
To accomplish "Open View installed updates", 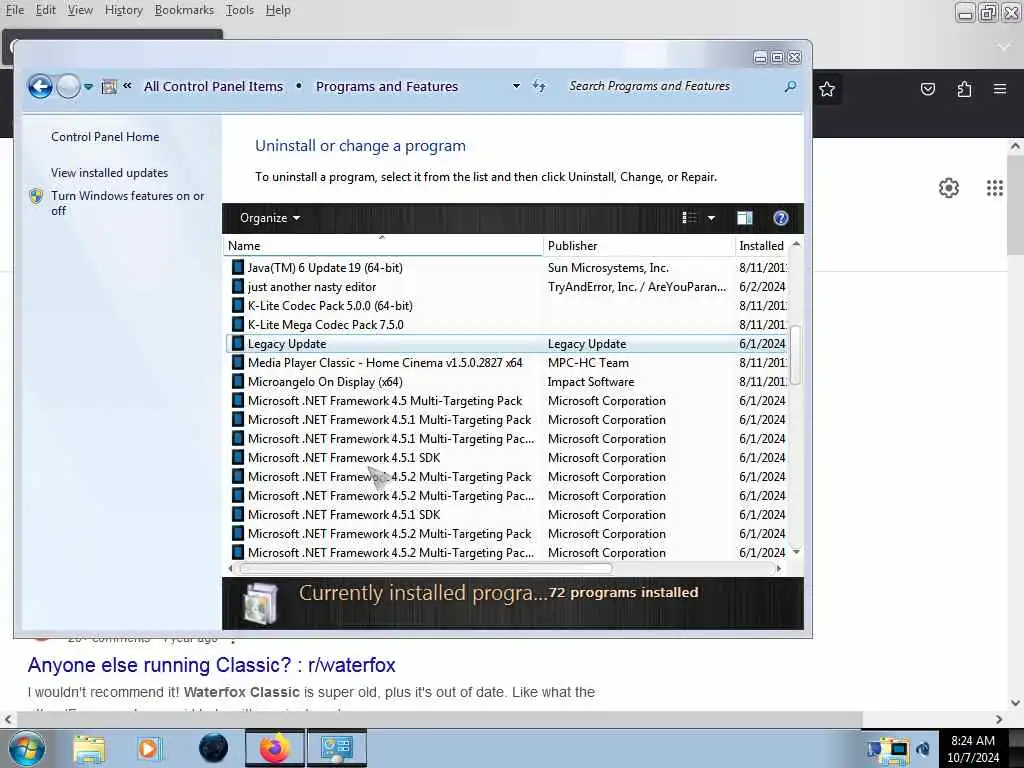I will 110,172.
